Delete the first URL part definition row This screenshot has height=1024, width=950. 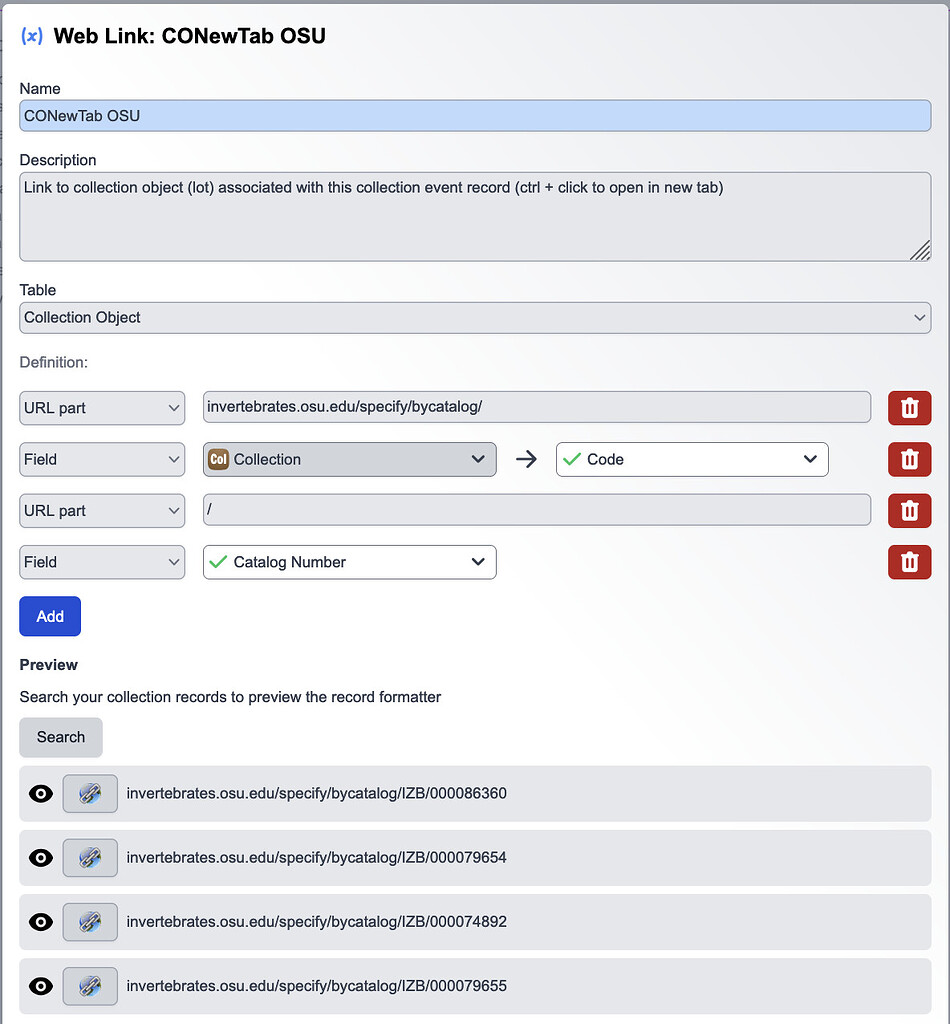(909, 408)
